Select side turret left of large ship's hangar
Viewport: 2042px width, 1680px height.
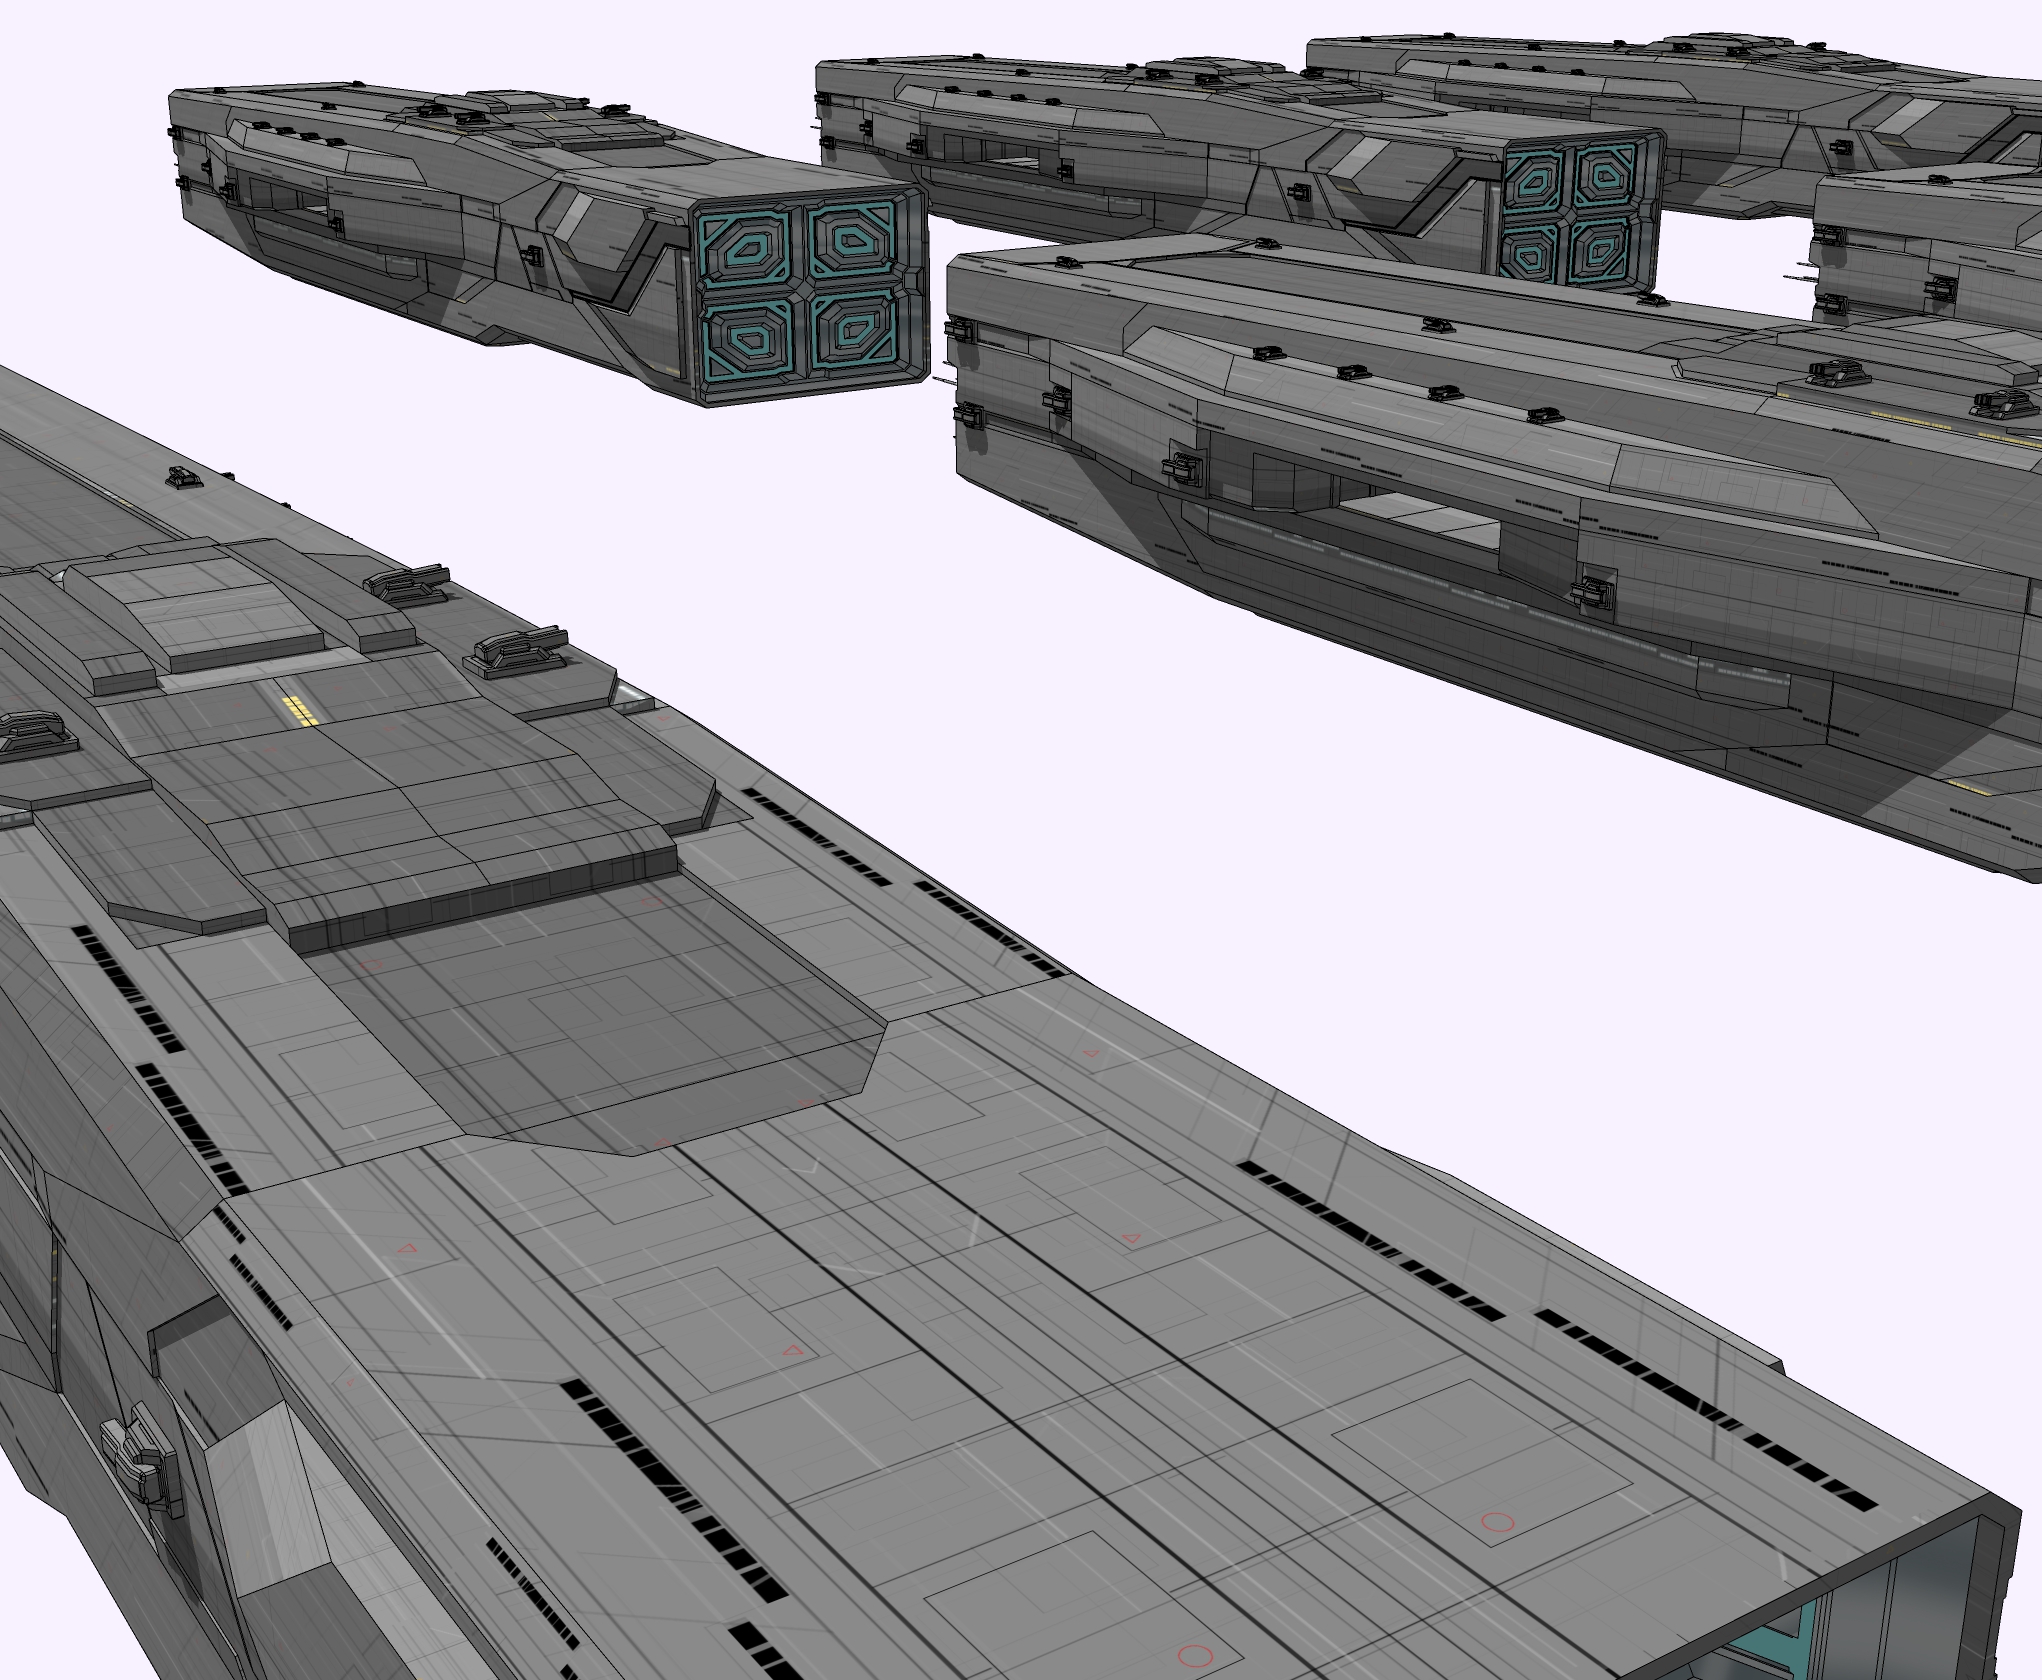point(1182,467)
